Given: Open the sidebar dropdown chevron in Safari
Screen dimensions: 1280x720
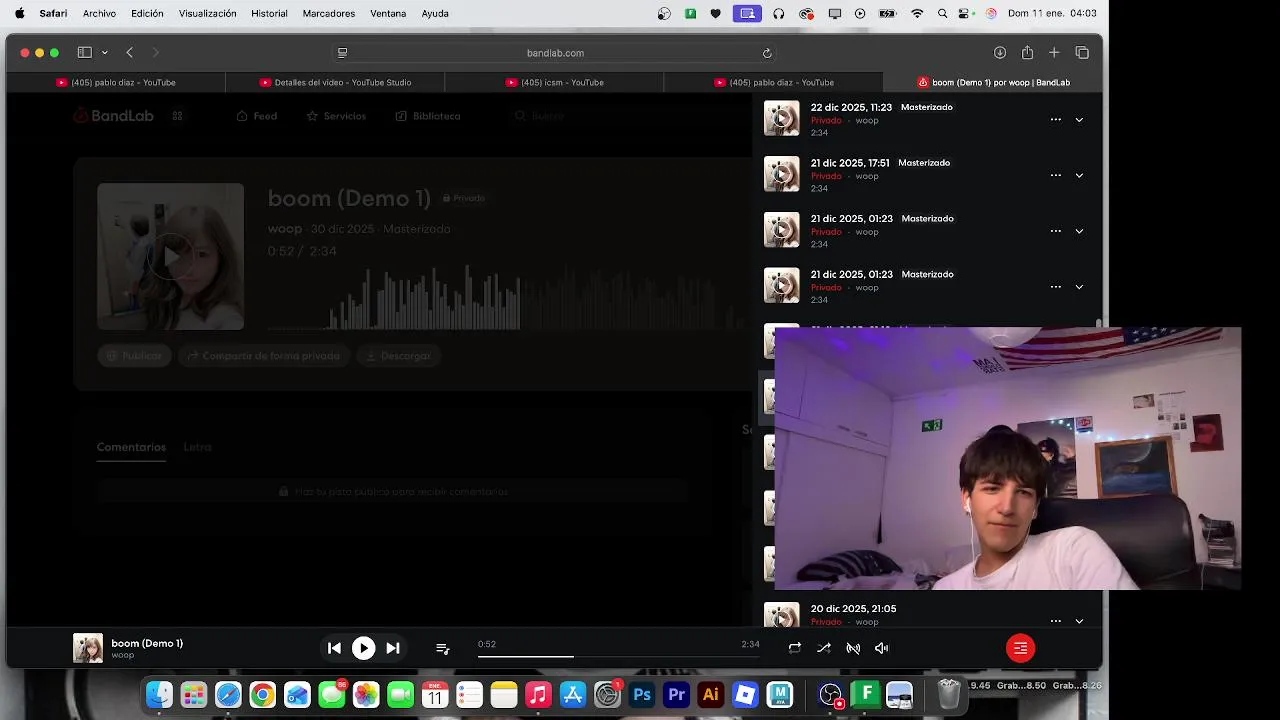Looking at the screenshot, I should [x=104, y=53].
